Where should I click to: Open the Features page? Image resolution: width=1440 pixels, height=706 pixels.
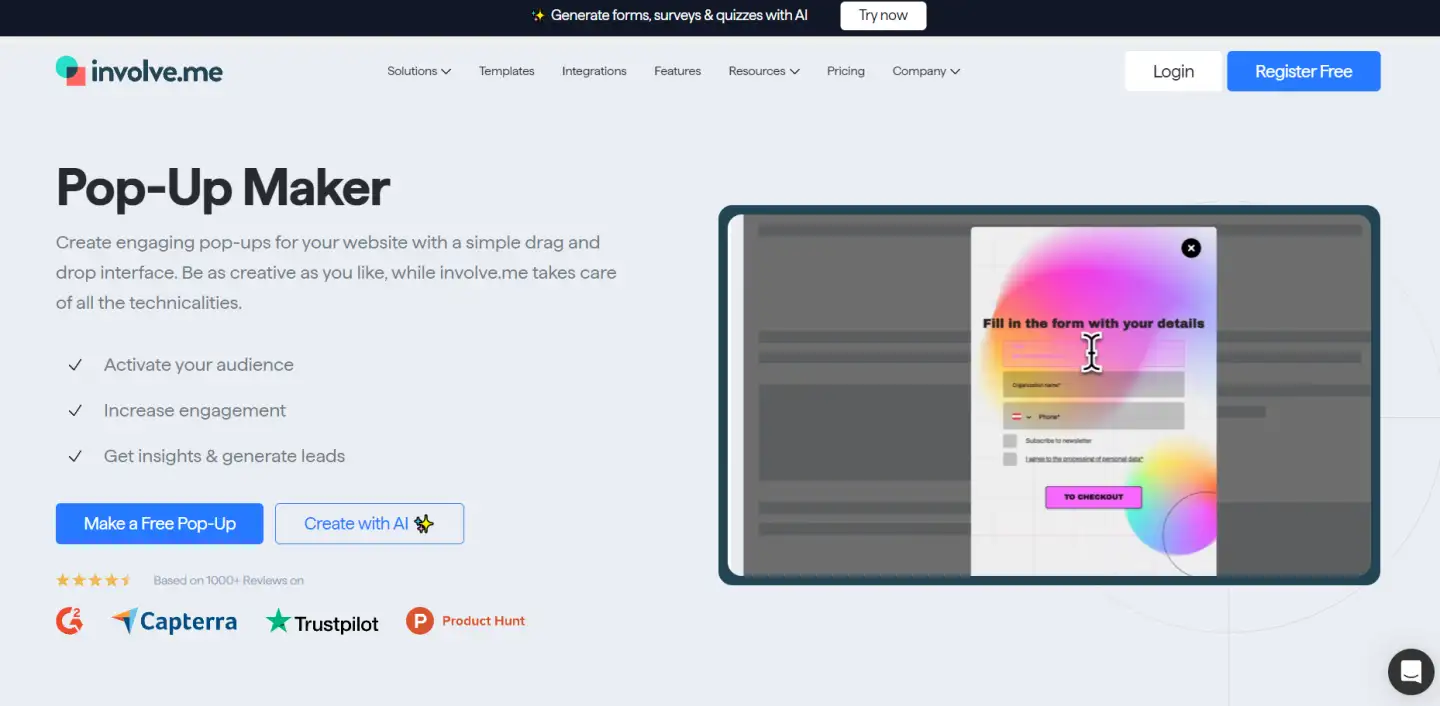pyautogui.click(x=677, y=71)
